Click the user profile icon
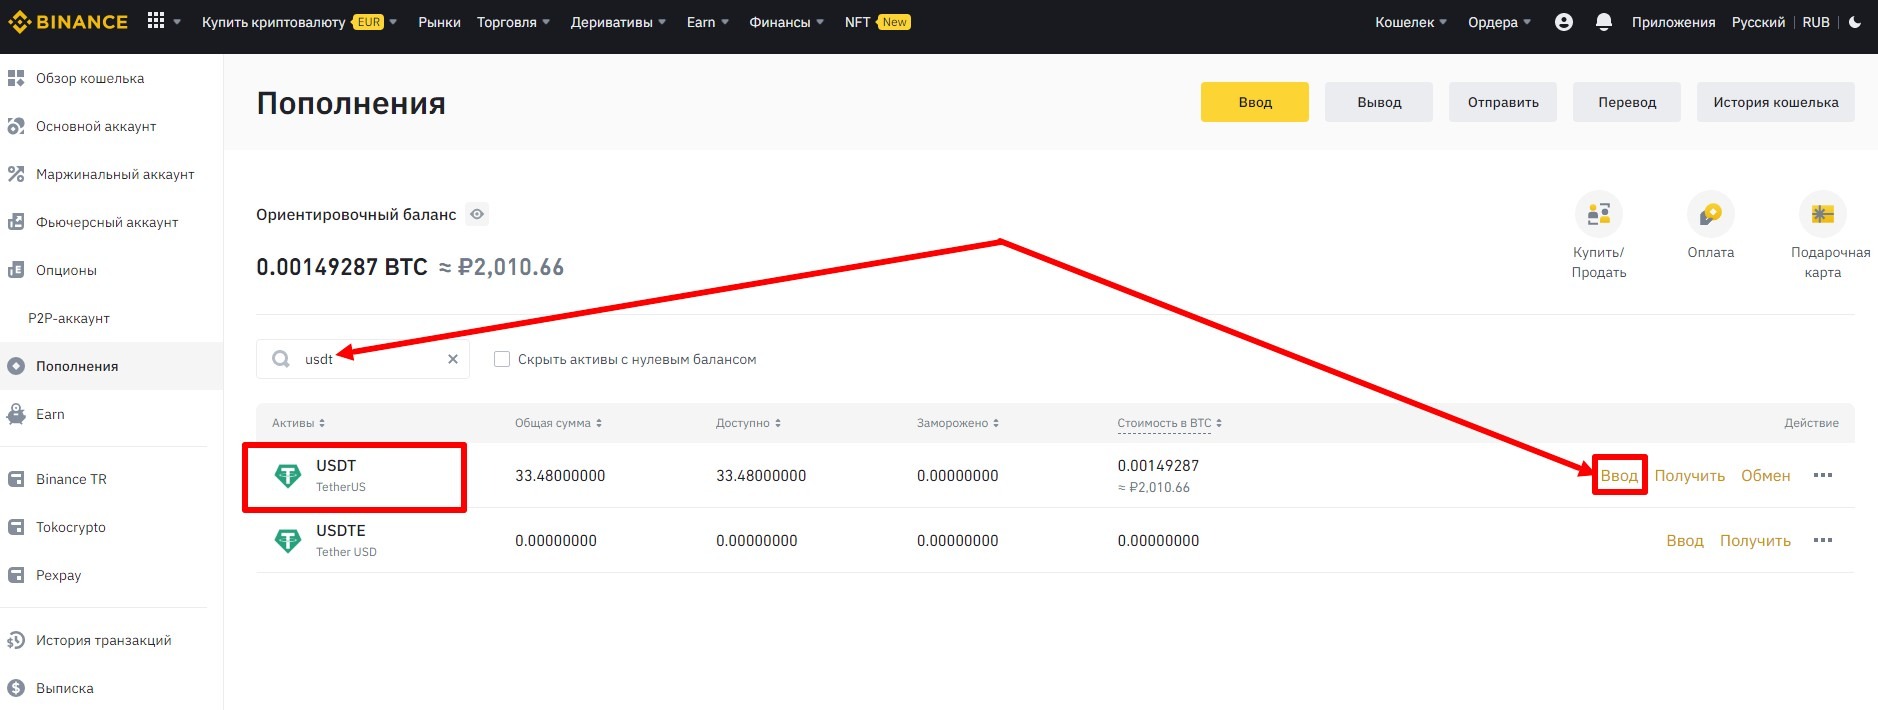 1564,22
